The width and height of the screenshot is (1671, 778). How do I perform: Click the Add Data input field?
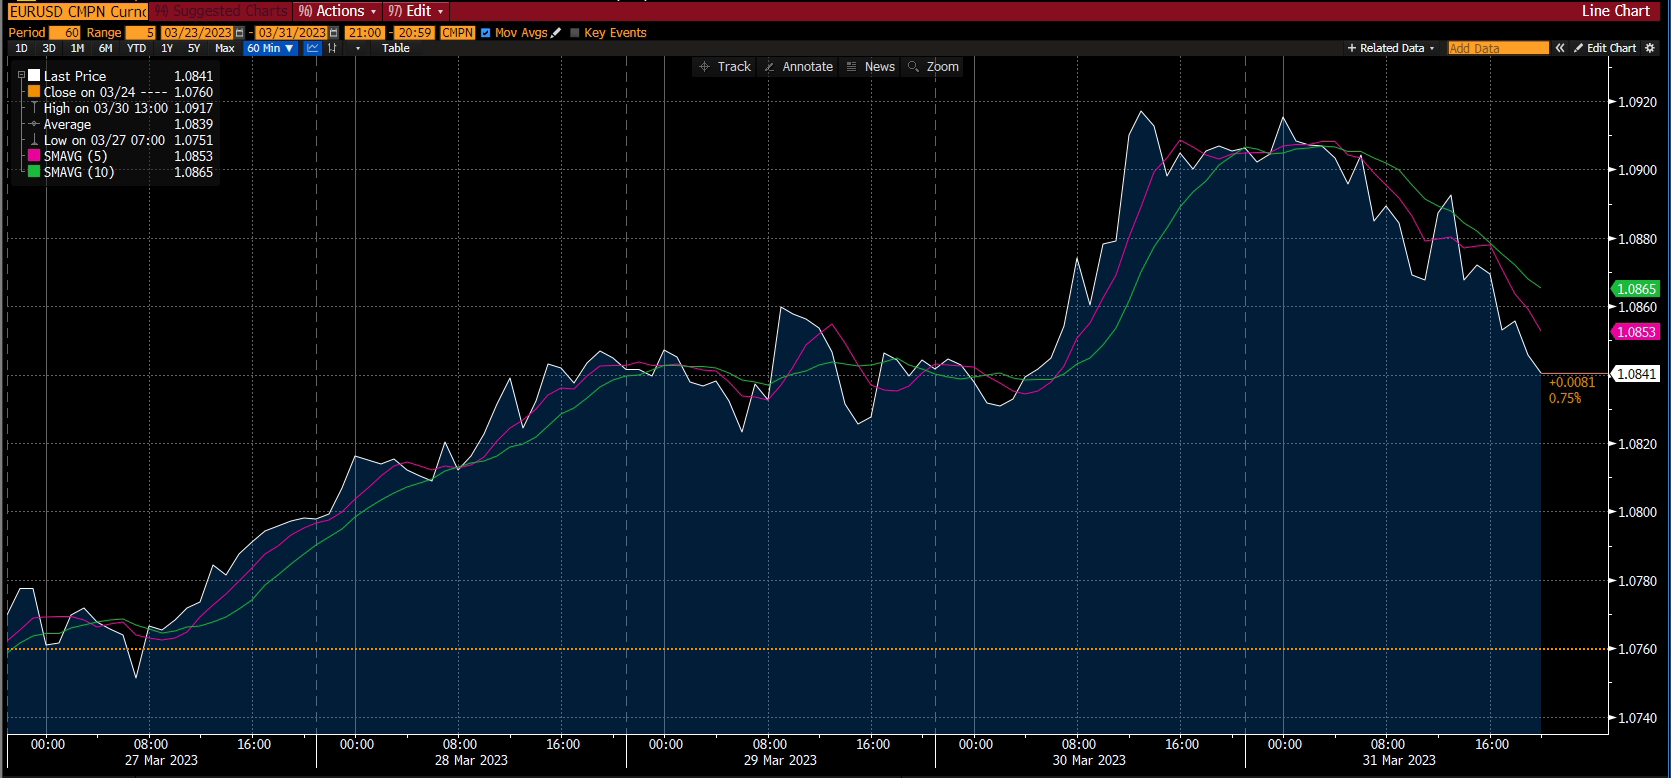click(1497, 48)
